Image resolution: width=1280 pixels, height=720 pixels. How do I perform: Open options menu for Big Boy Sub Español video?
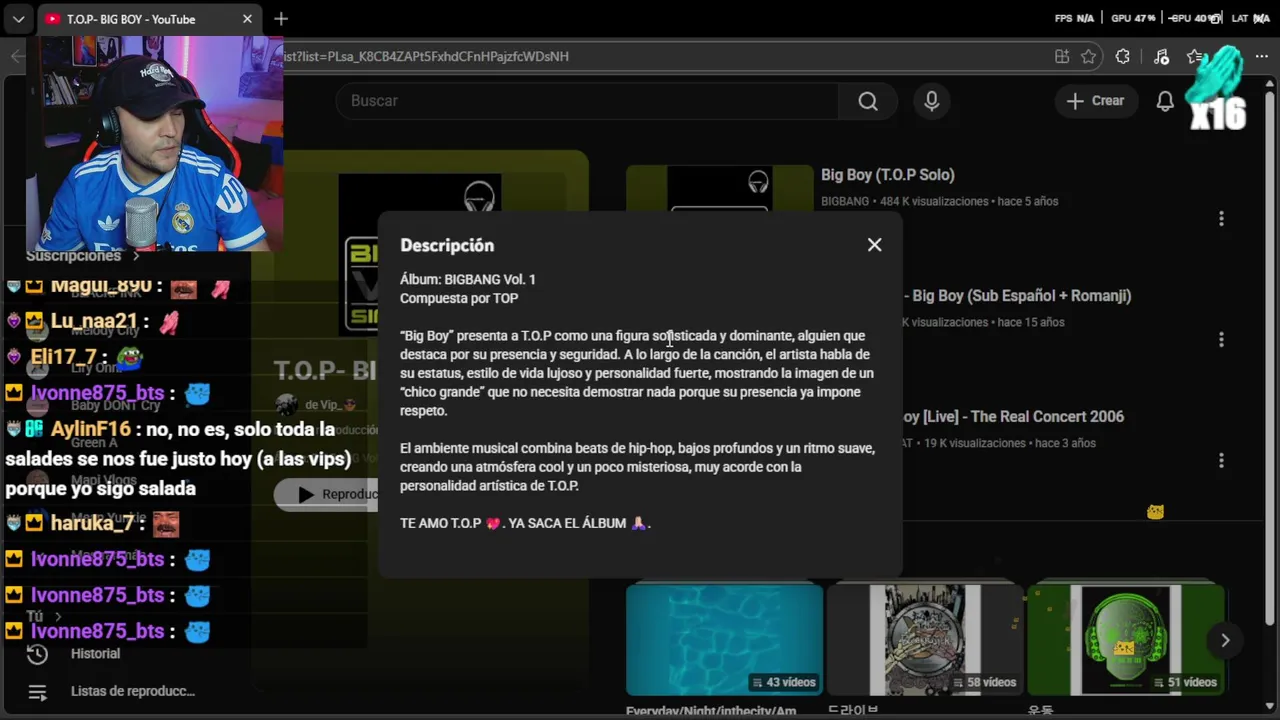tap(1221, 340)
